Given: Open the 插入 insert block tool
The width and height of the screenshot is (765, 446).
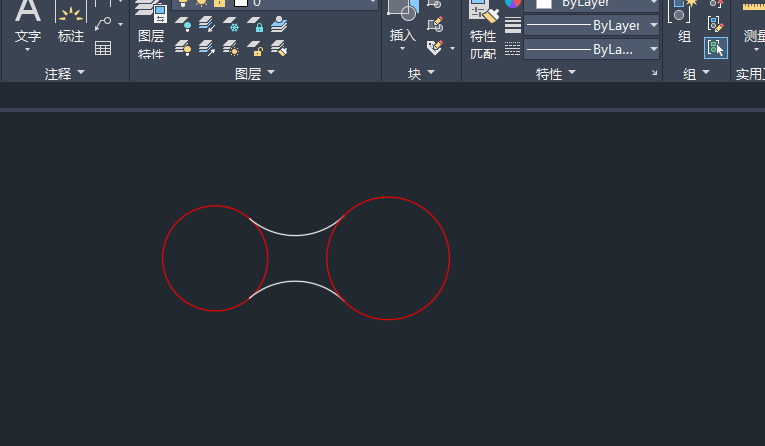Looking at the screenshot, I should pyautogui.click(x=403, y=20).
